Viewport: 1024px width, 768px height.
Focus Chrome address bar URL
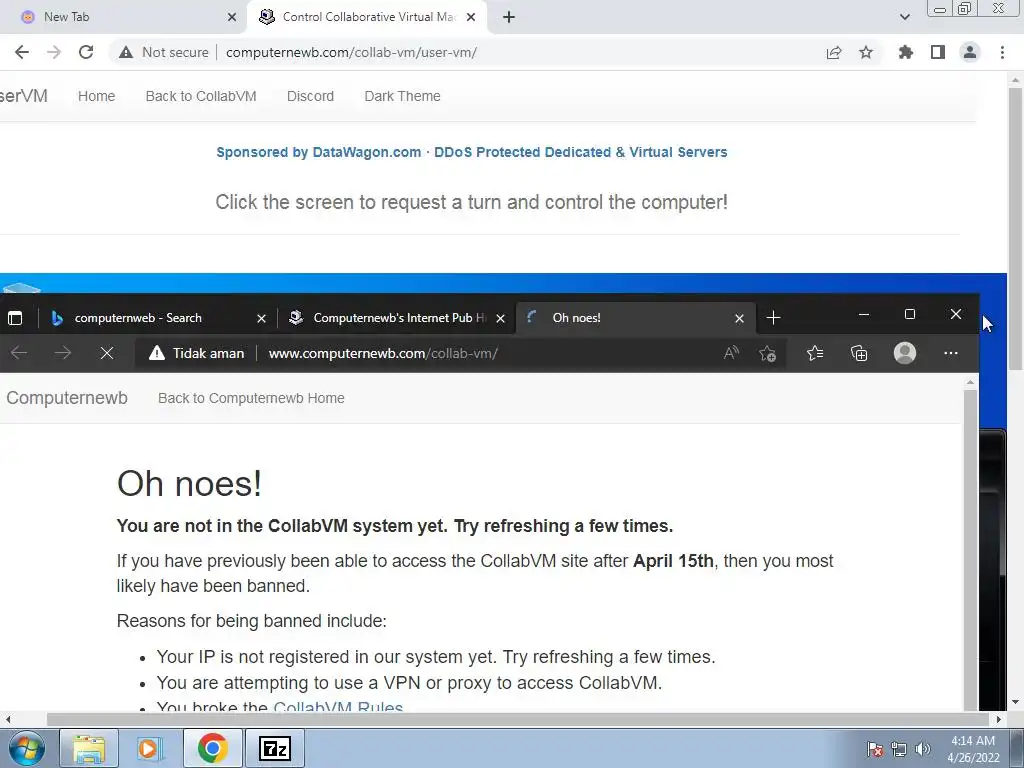point(351,52)
